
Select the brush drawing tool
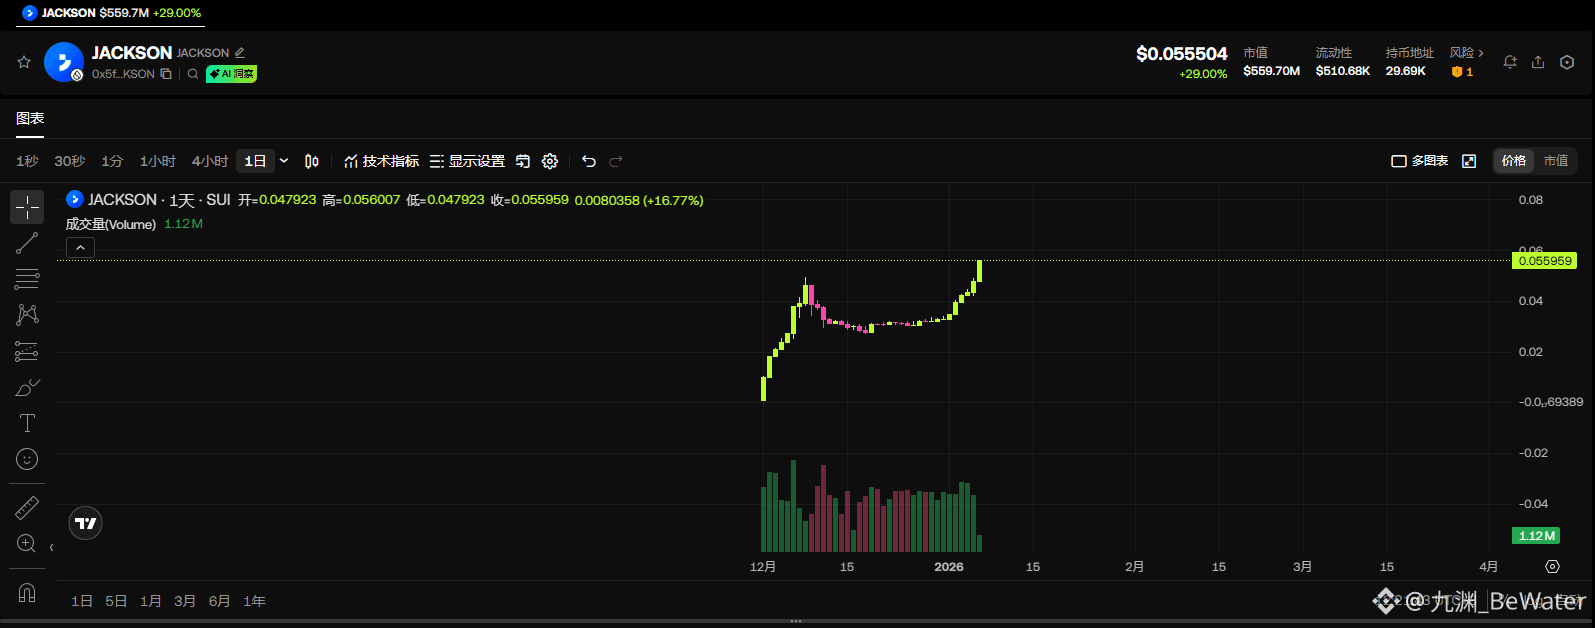tap(27, 387)
